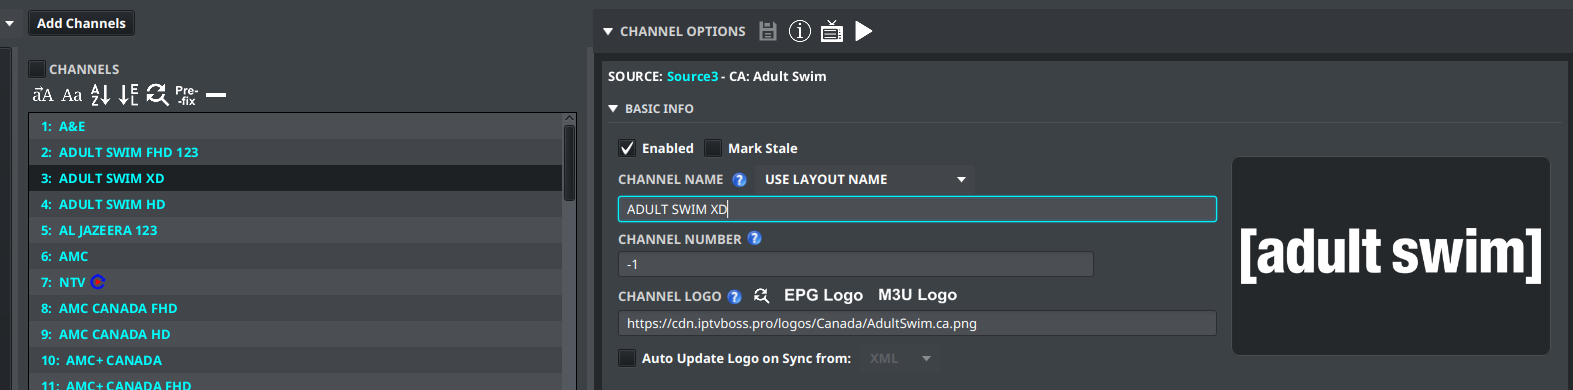Click the find and replace icon above the channel list
This screenshot has height=390, width=1573.
pos(157,95)
